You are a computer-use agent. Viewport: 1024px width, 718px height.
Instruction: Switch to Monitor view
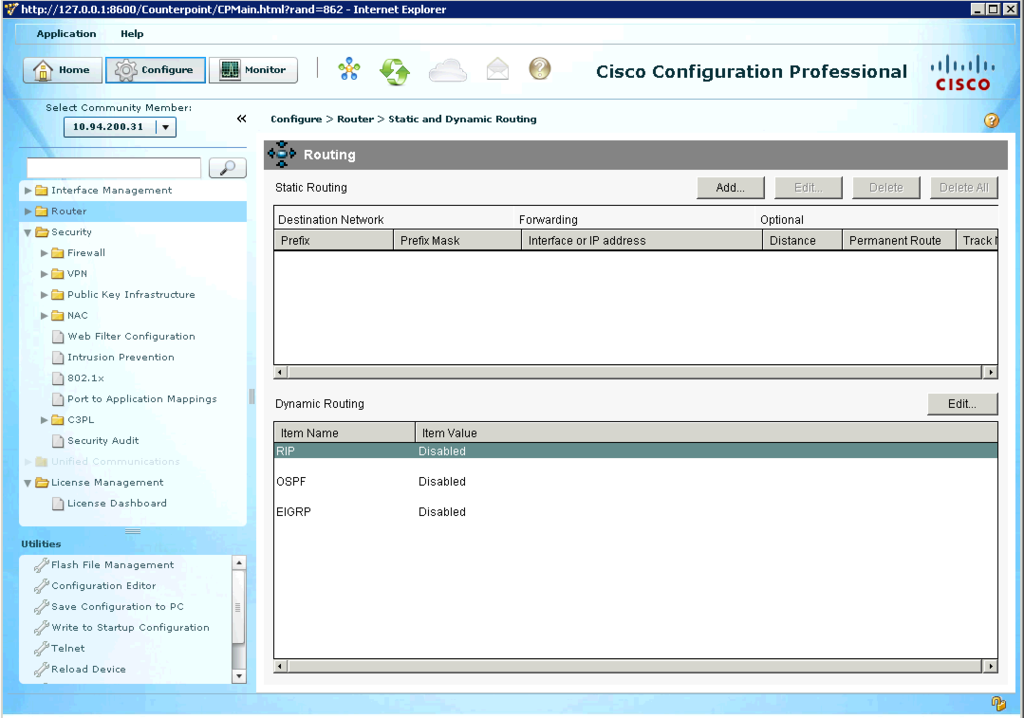[253, 70]
